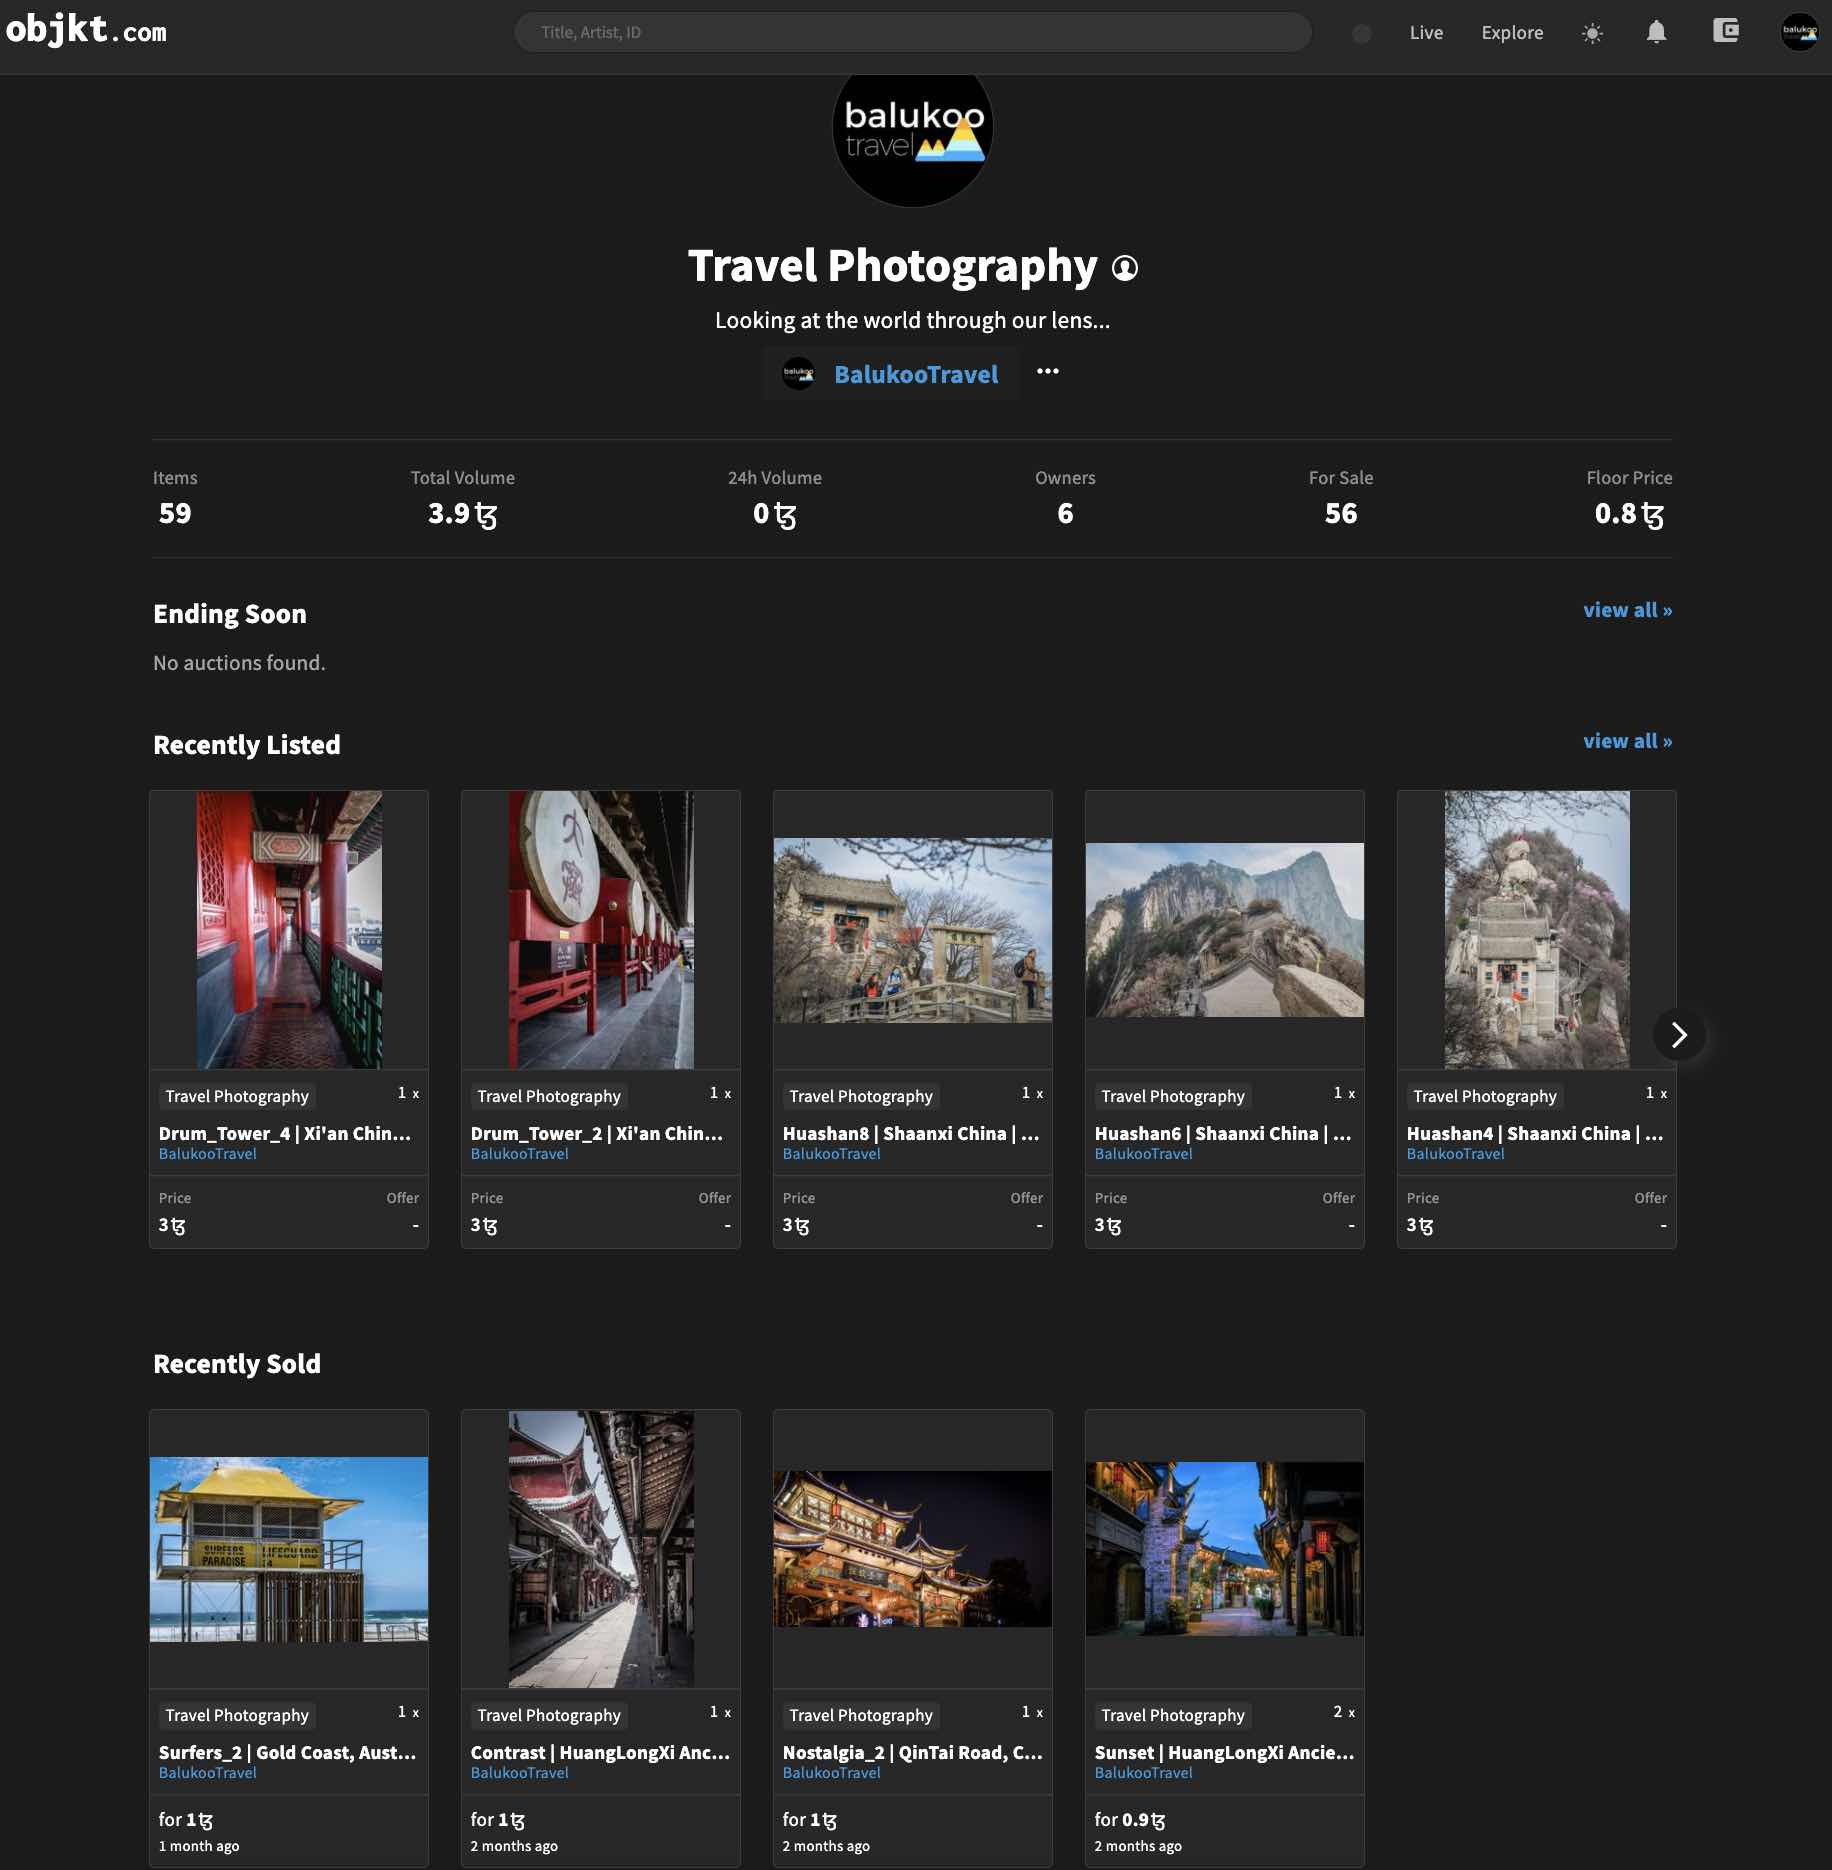1832x1870 pixels.
Task: Open the Explore menu item
Action: (1511, 33)
